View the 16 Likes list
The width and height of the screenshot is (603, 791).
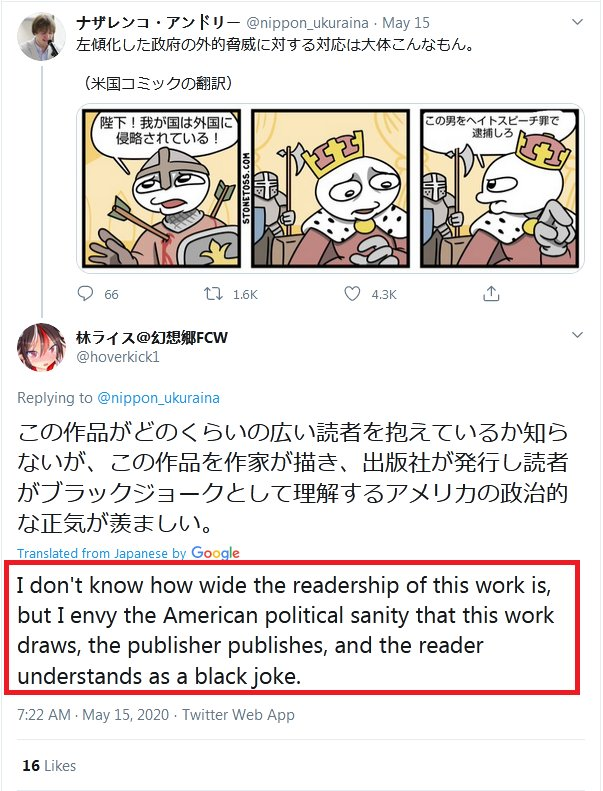(x=49, y=766)
